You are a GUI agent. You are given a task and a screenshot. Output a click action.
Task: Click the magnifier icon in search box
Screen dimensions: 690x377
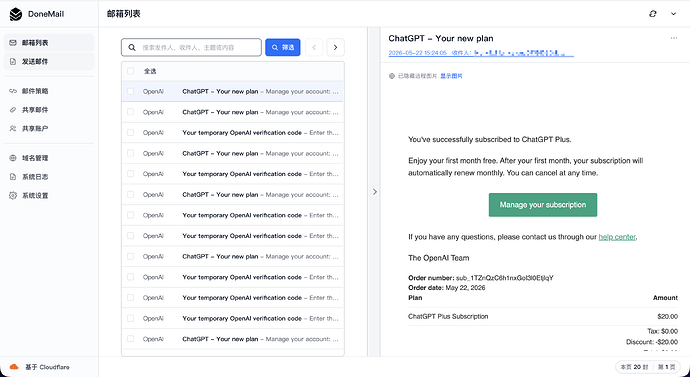tap(132, 48)
